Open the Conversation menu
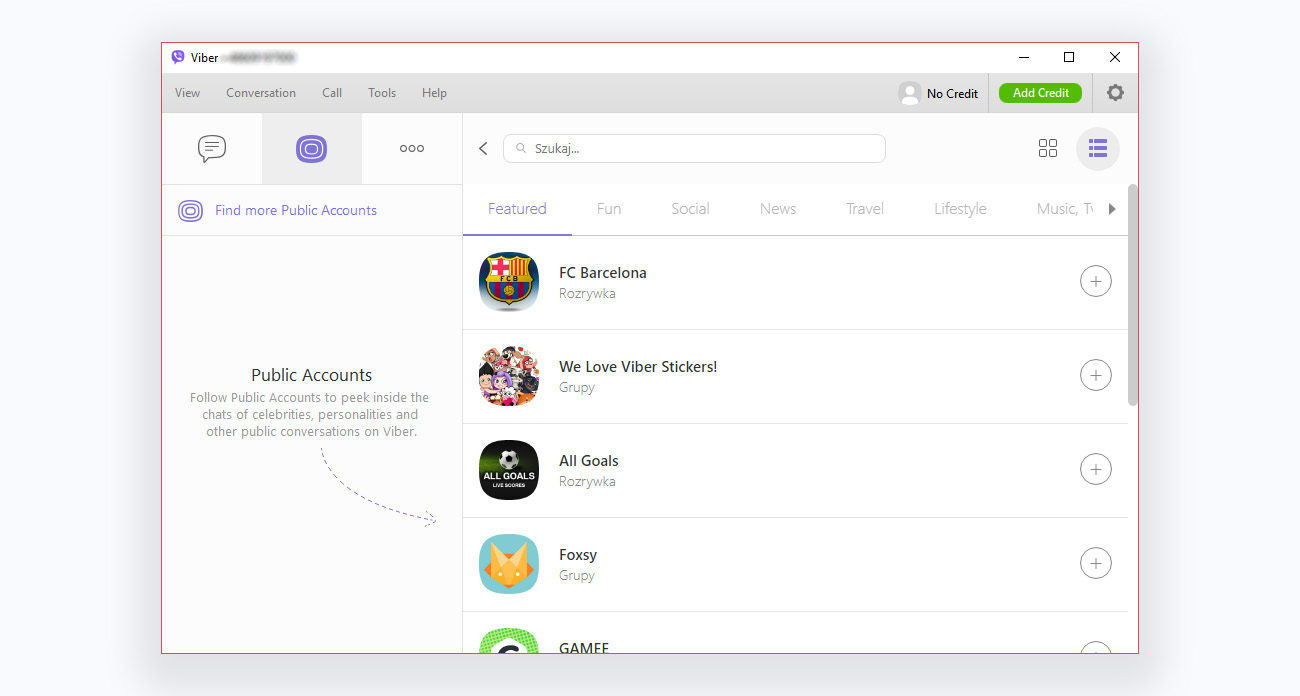This screenshot has height=696, width=1300. tap(261, 93)
